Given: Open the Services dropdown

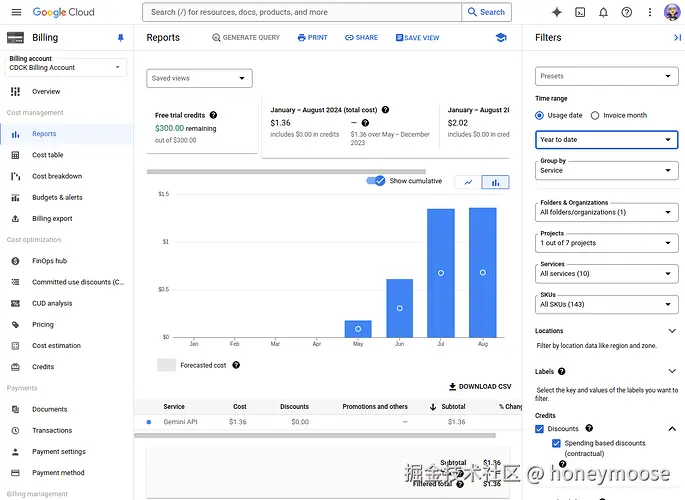Looking at the screenshot, I should [606, 273].
